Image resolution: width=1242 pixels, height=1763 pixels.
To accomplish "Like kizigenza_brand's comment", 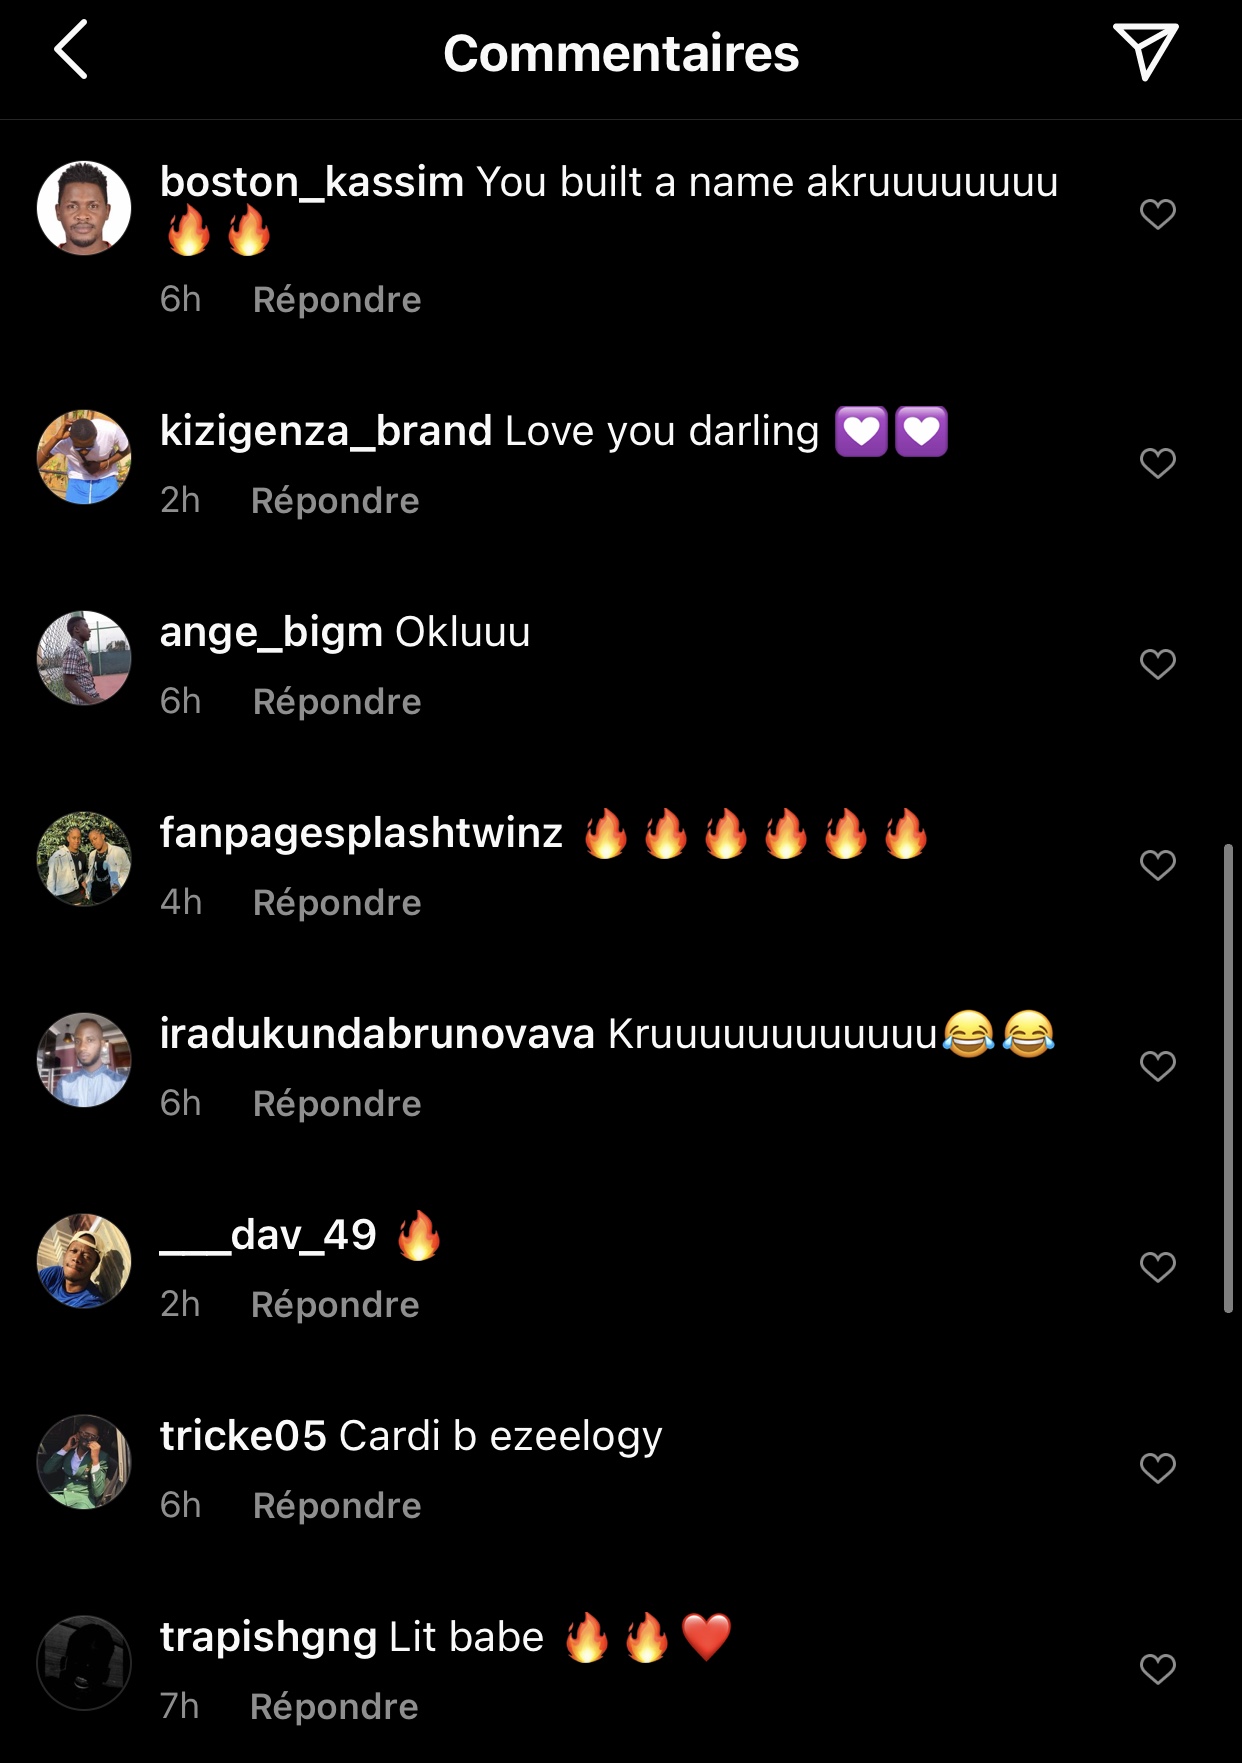I will pyautogui.click(x=1157, y=463).
